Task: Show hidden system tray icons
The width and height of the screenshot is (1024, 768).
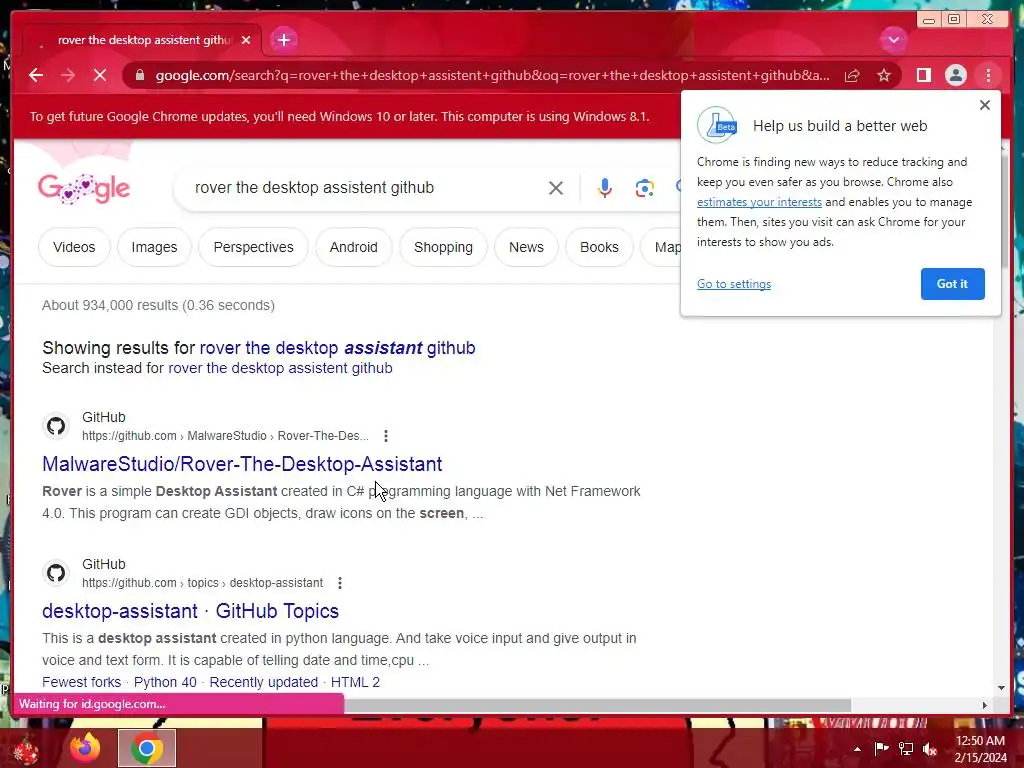Action: pos(857,749)
